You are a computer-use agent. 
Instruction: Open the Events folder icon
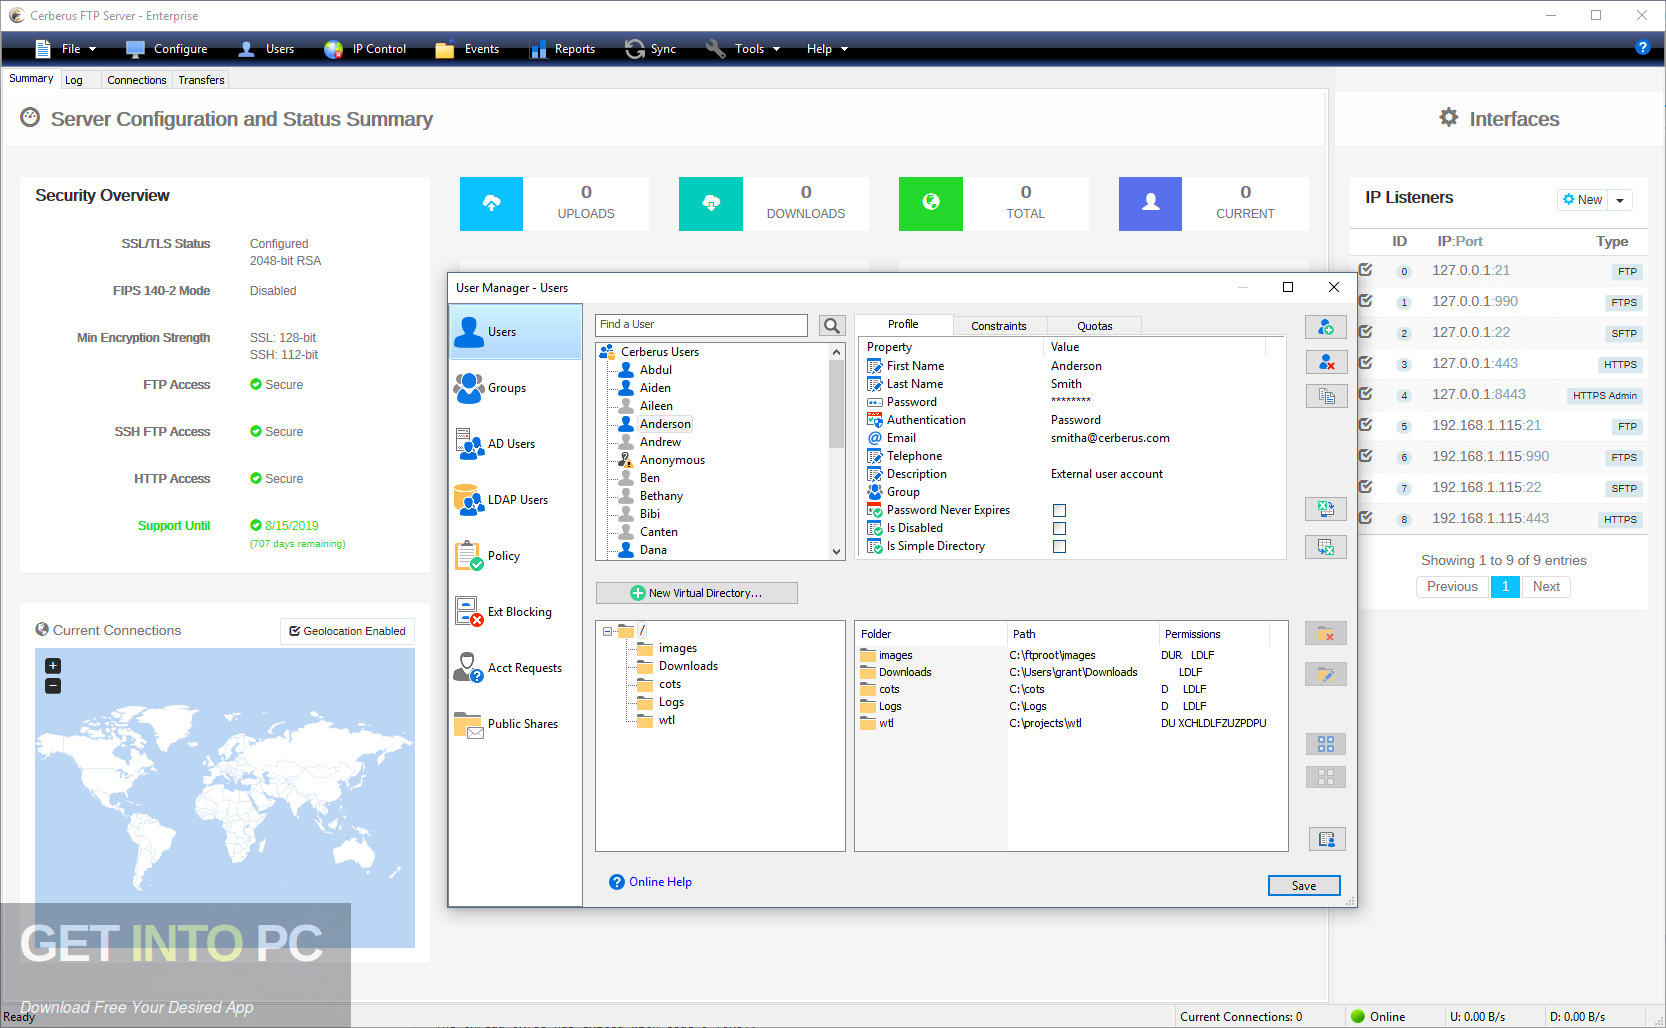coord(445,49)
